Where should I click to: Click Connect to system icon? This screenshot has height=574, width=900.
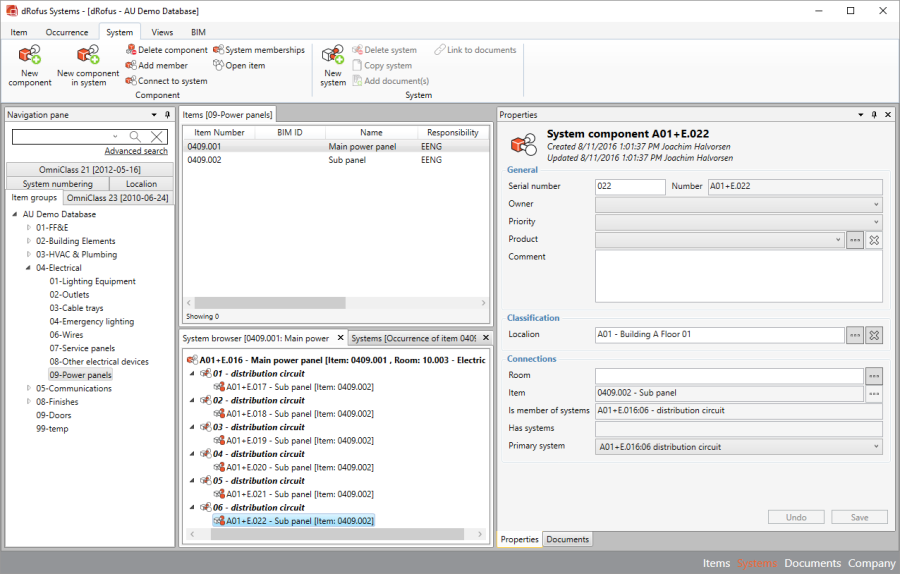pyautogui.click(x=131, y=81)
